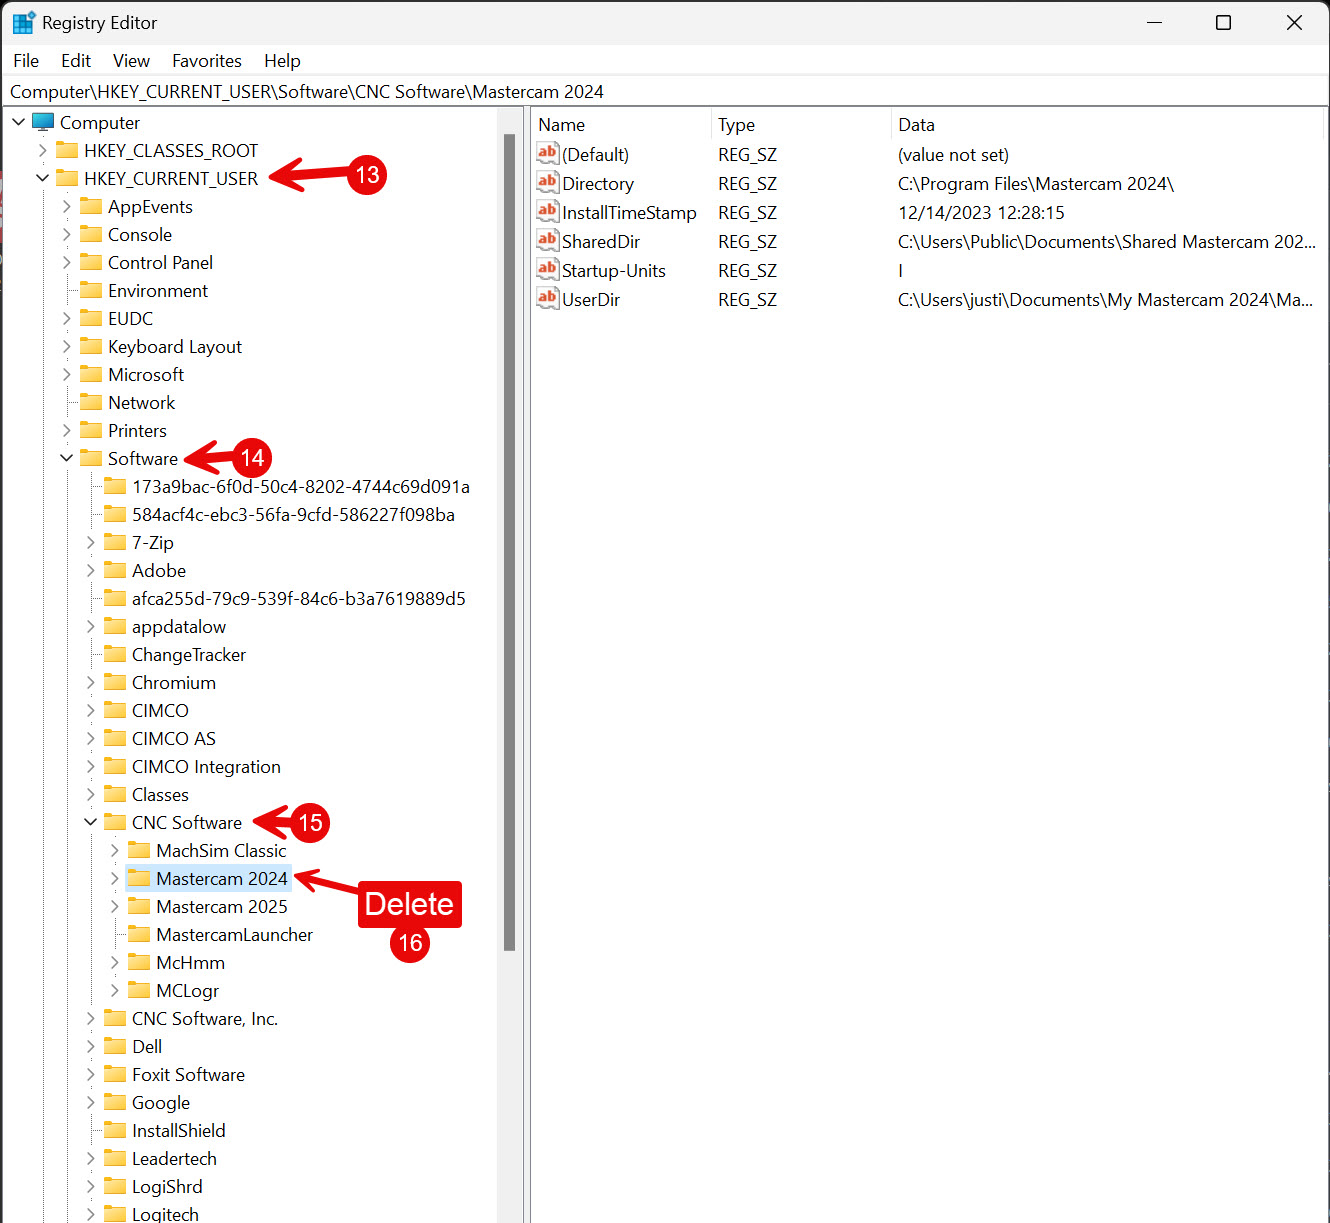Select the Control Panel key
The width and height of the screenshot is (1330, 1223).
point(160,262)
